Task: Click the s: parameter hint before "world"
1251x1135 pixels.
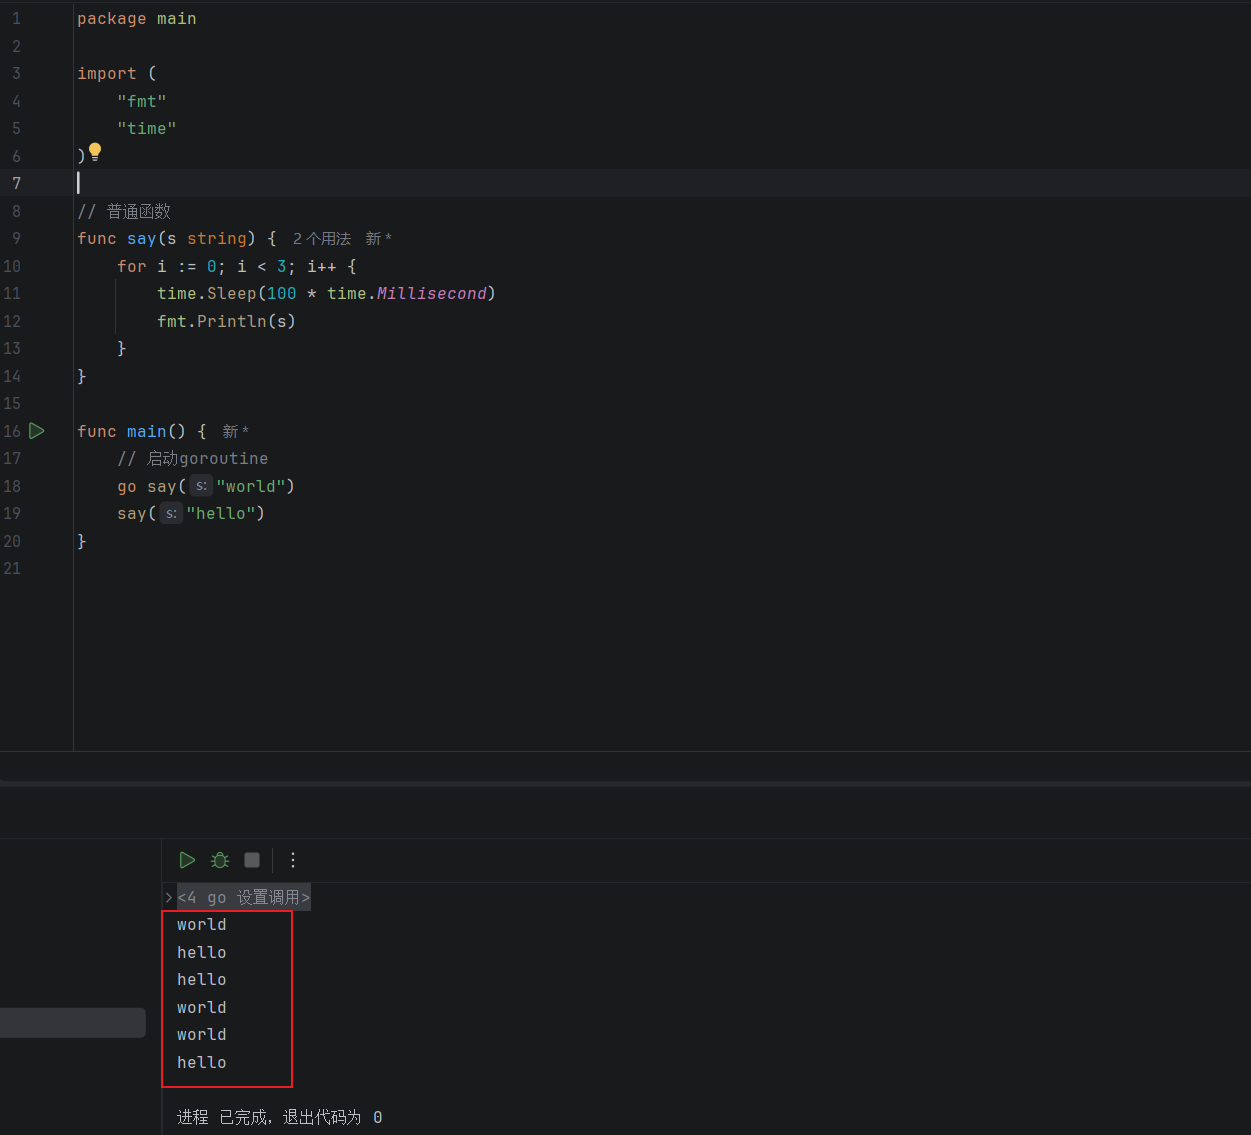Action: [201, 486]
